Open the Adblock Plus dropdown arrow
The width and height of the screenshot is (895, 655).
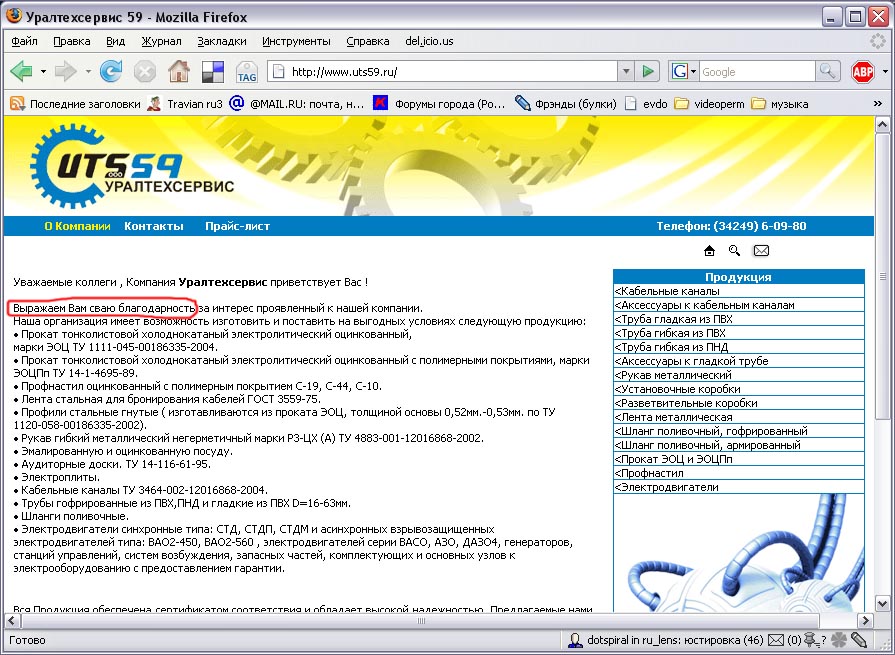pyautogui.click(x=885, y=72)
